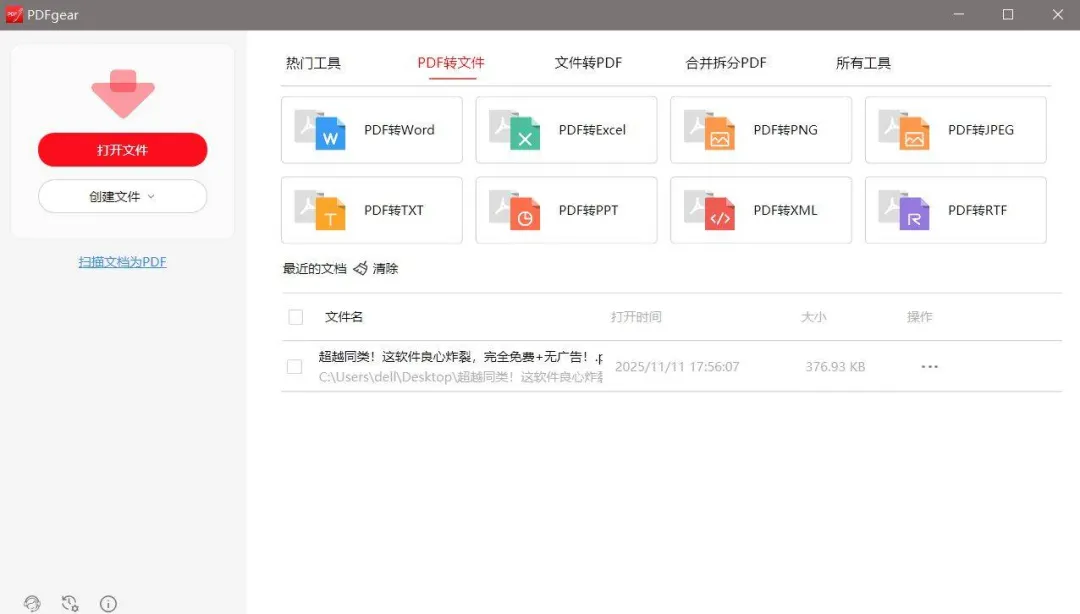Choose the PDF转PPT tool
Image resolution: width=1080 pixels, height=614 pixels.
click(566, 210)
